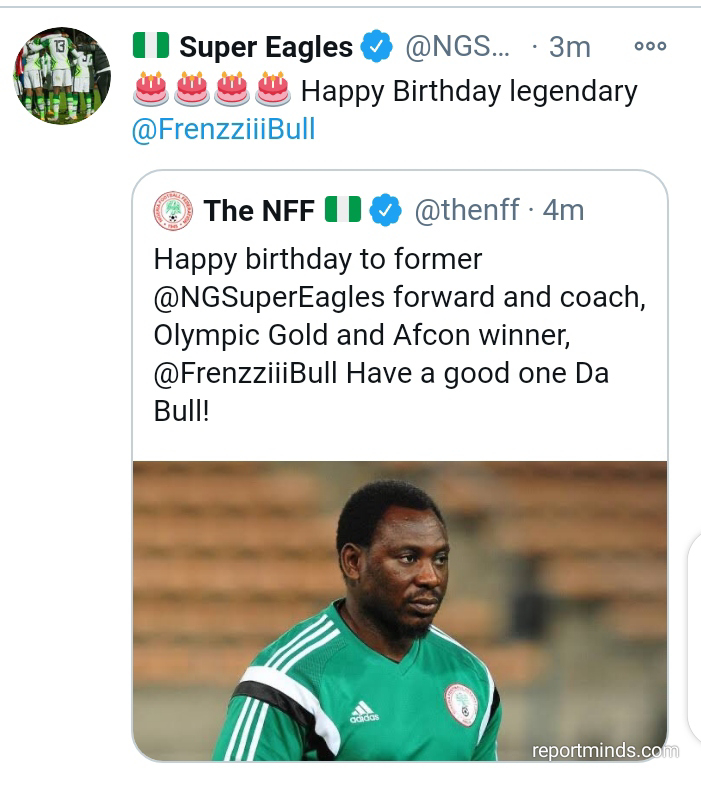Click @FrenzziiiBull mention in the quoted tweet
Viewport: 701px width, 787px height.
(246, 374)
